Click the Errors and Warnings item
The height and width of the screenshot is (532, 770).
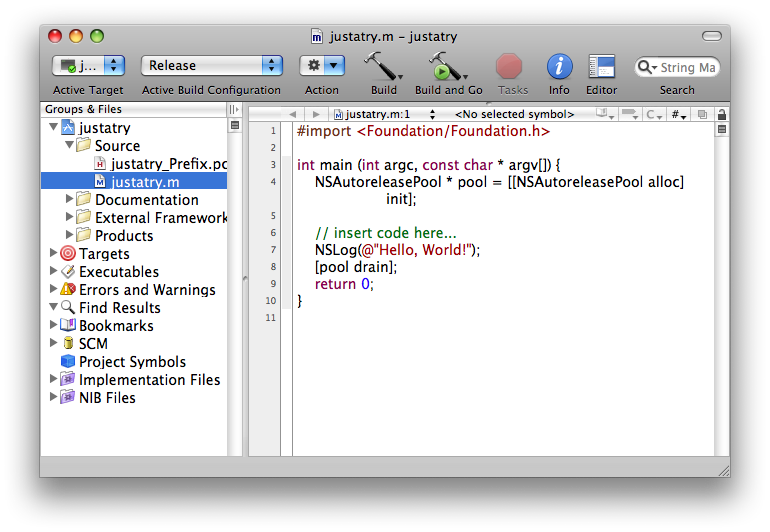(147, 290)
